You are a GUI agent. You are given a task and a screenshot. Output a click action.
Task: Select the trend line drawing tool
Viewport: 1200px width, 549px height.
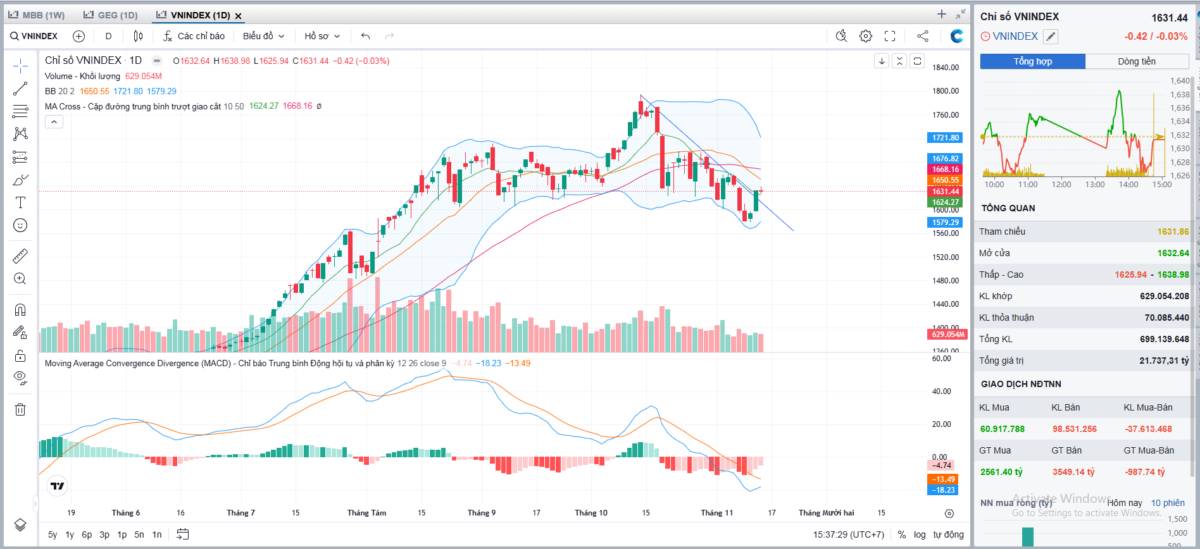pos(20,88)
